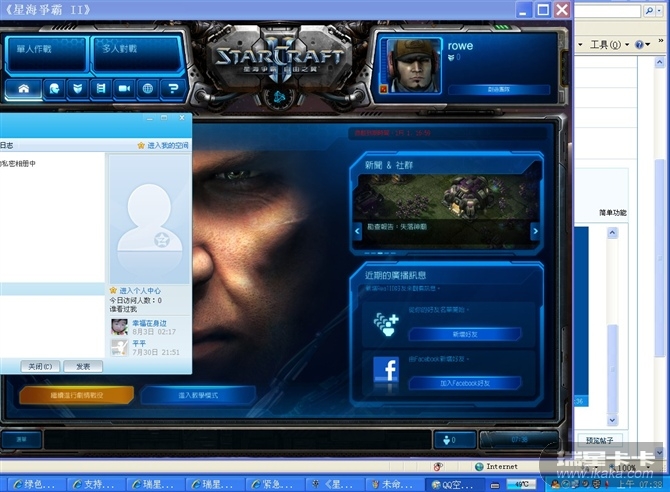
Task: Click the default avatar silhouette in QQ window
Action: (150, 219)
